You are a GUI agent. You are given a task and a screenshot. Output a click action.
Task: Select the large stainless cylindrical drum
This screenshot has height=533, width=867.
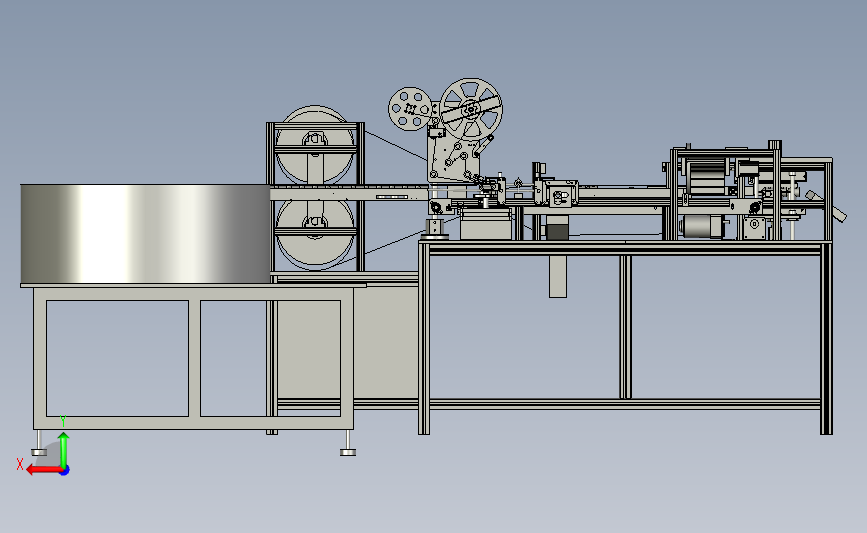[145, 234]
